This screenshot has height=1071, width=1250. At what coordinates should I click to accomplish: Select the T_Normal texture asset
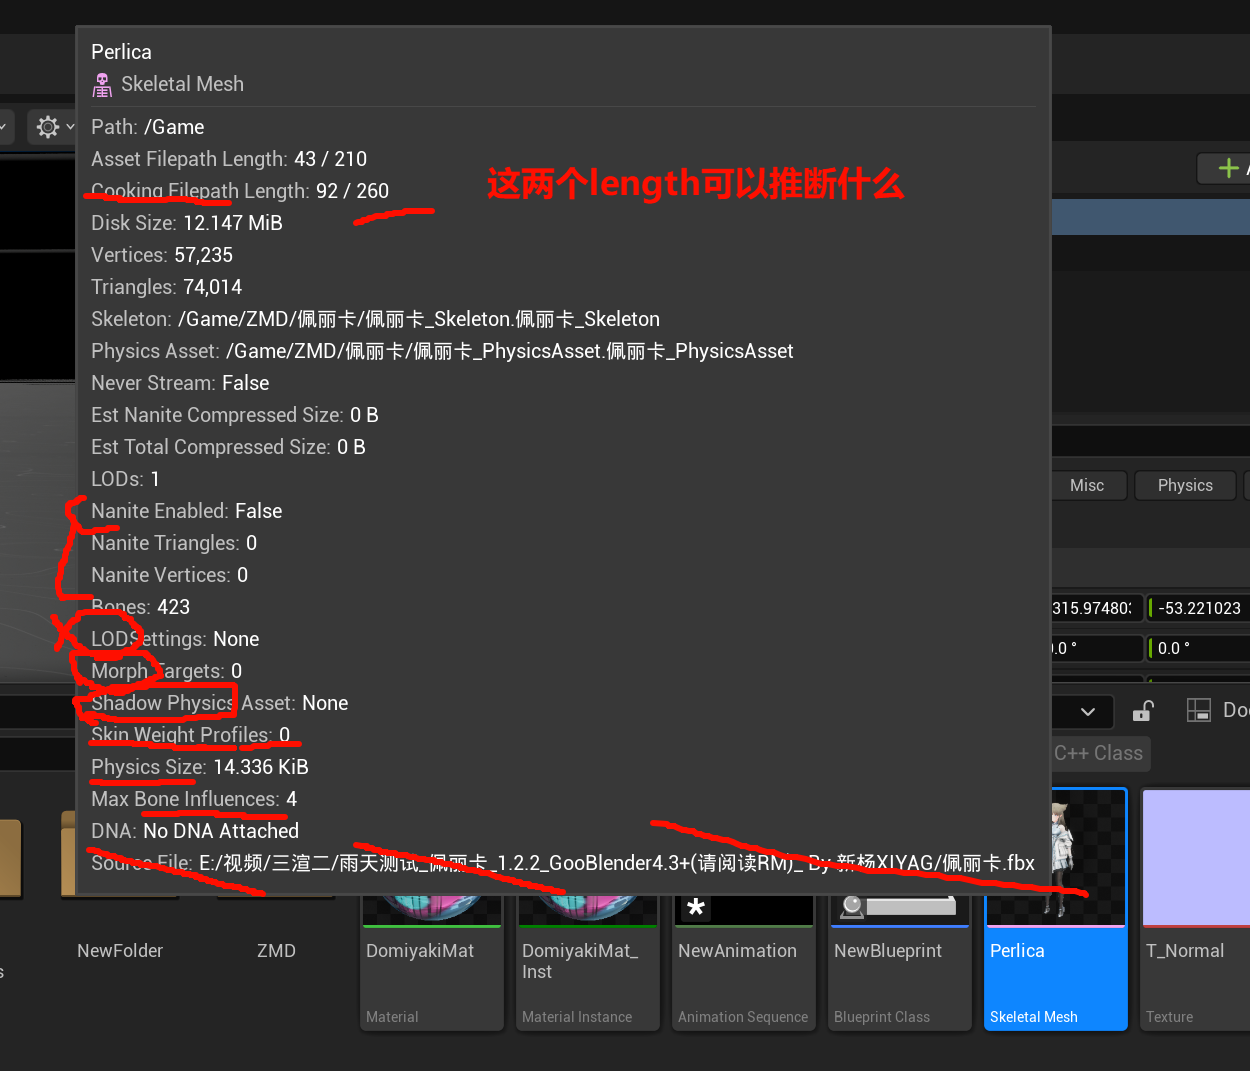click(x=1195, y=910)
